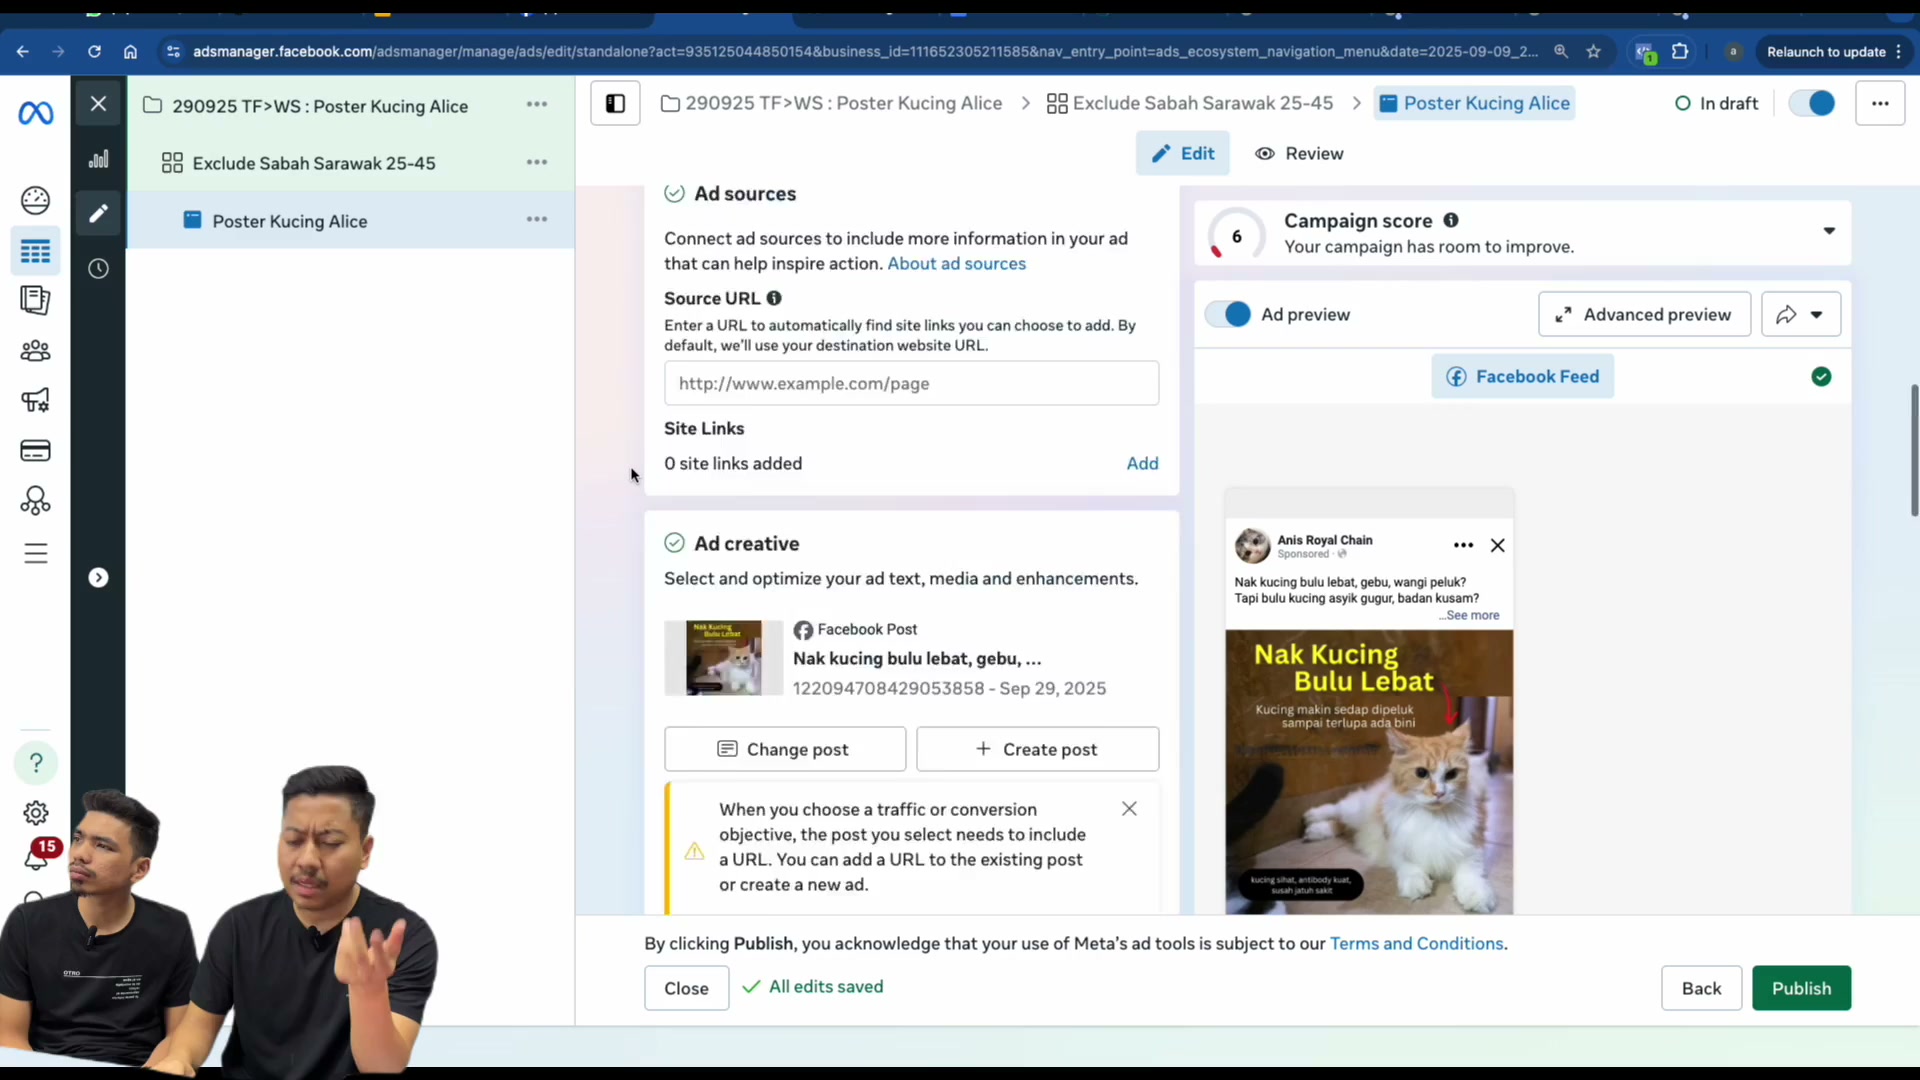
Task: Click the Create post button
Action: pos(1037,749)
